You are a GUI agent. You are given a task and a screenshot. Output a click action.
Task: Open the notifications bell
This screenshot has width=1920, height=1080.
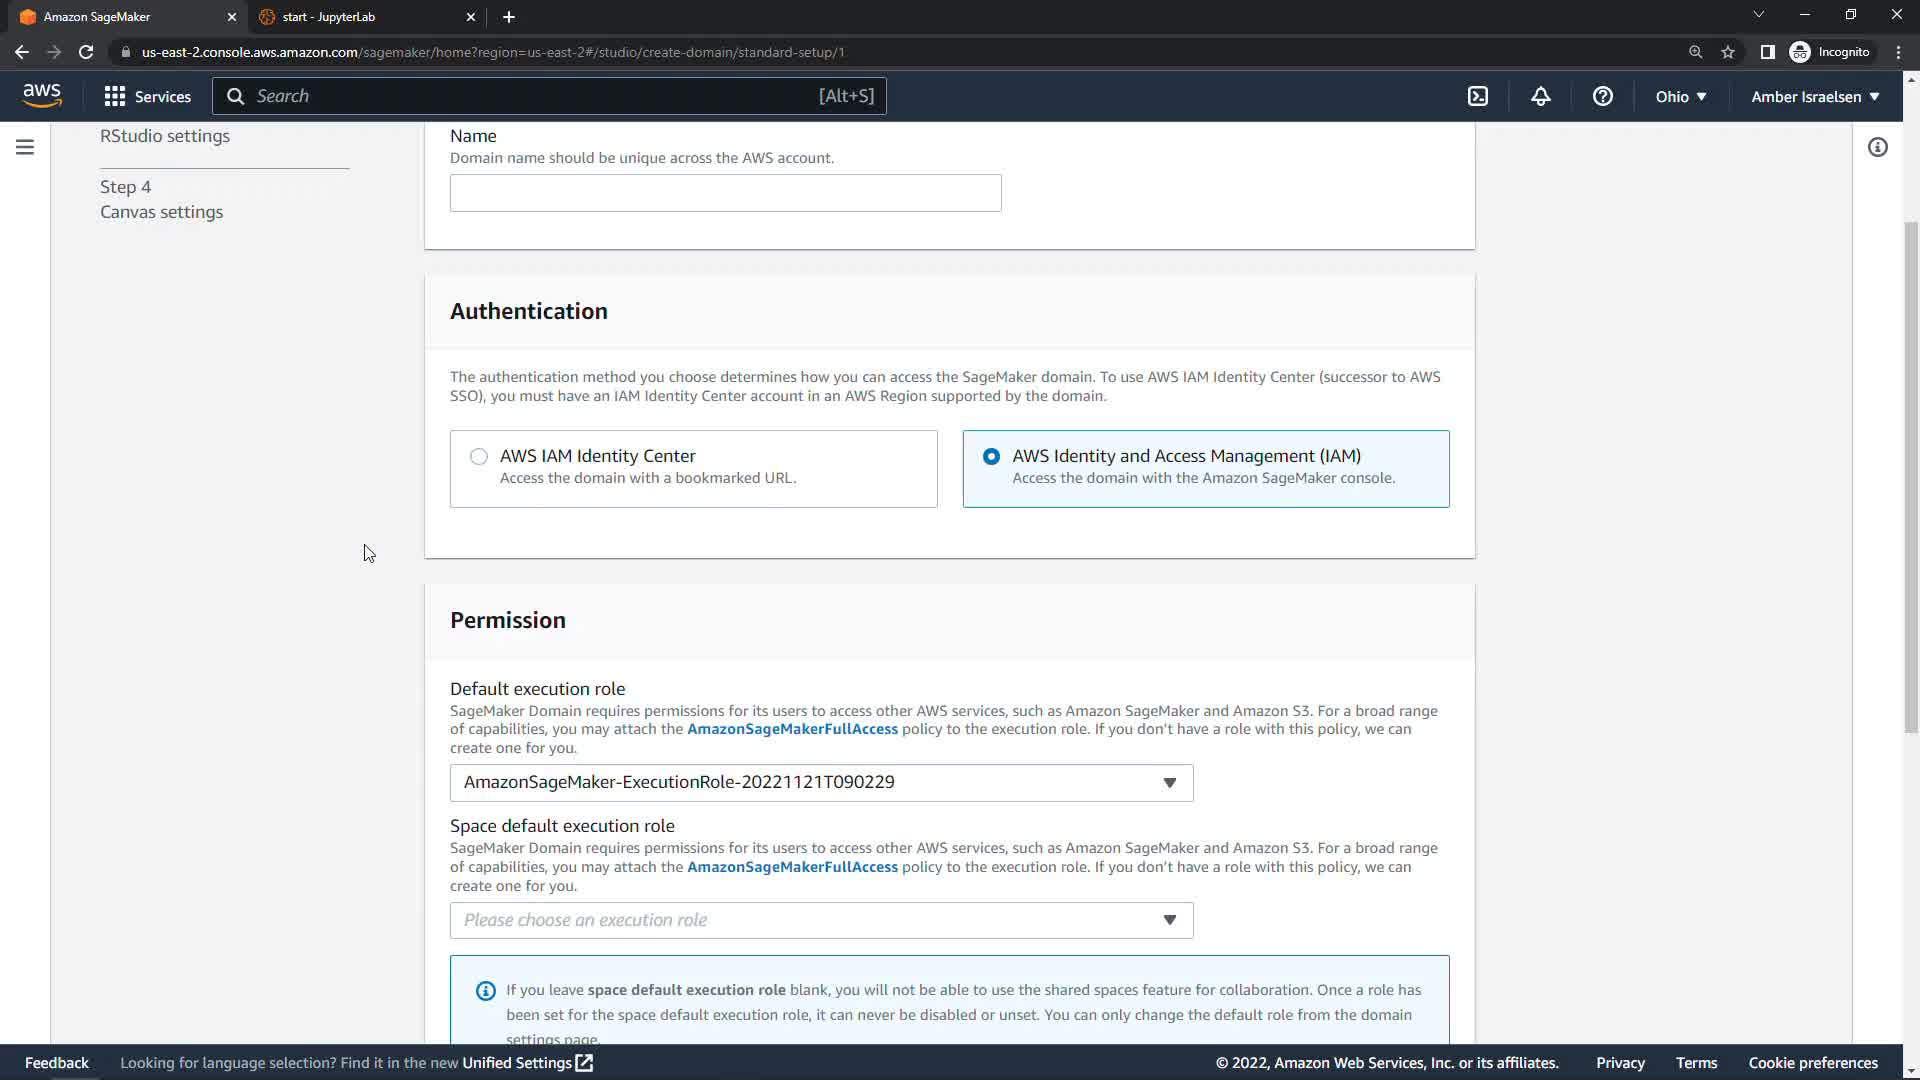(1540, 96)
